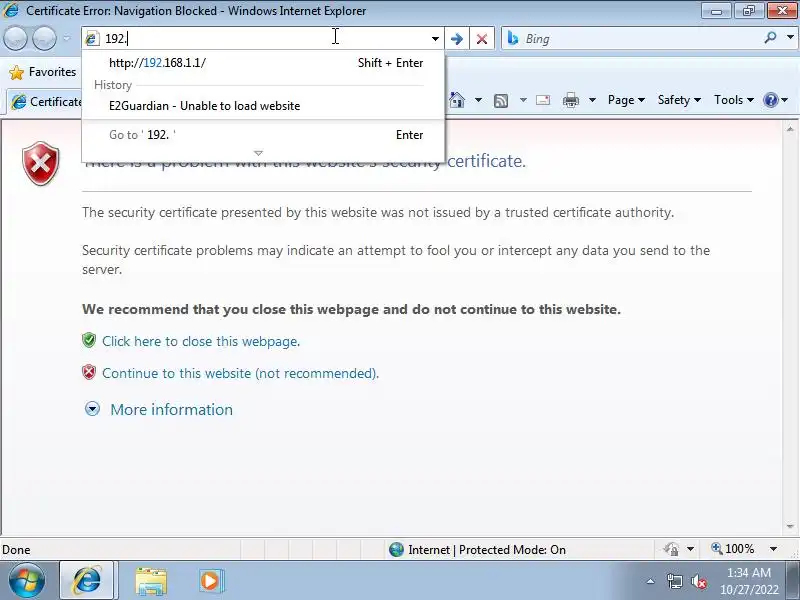Select the Certificate Error tab
This screenshot has width=800, height=600.
point(46,102)
